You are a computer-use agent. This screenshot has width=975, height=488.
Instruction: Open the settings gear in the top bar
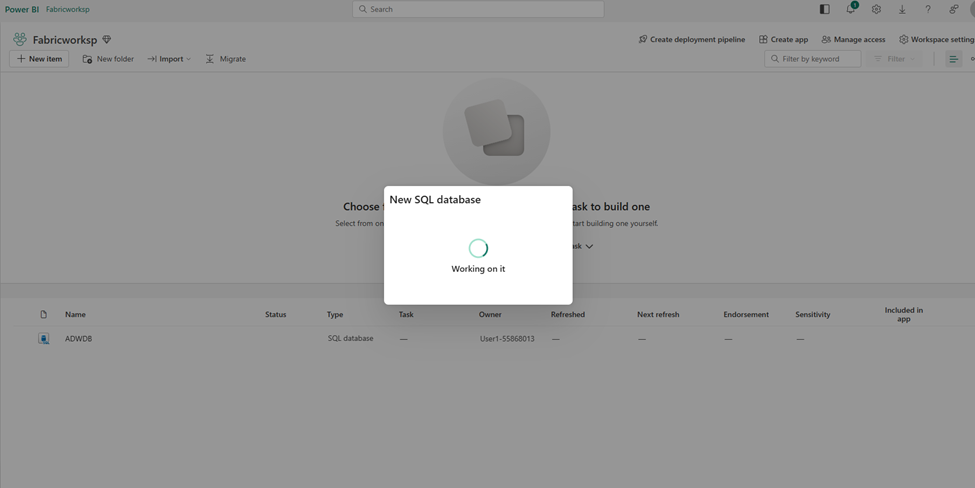pyautogui.click(x=876, y=9)
